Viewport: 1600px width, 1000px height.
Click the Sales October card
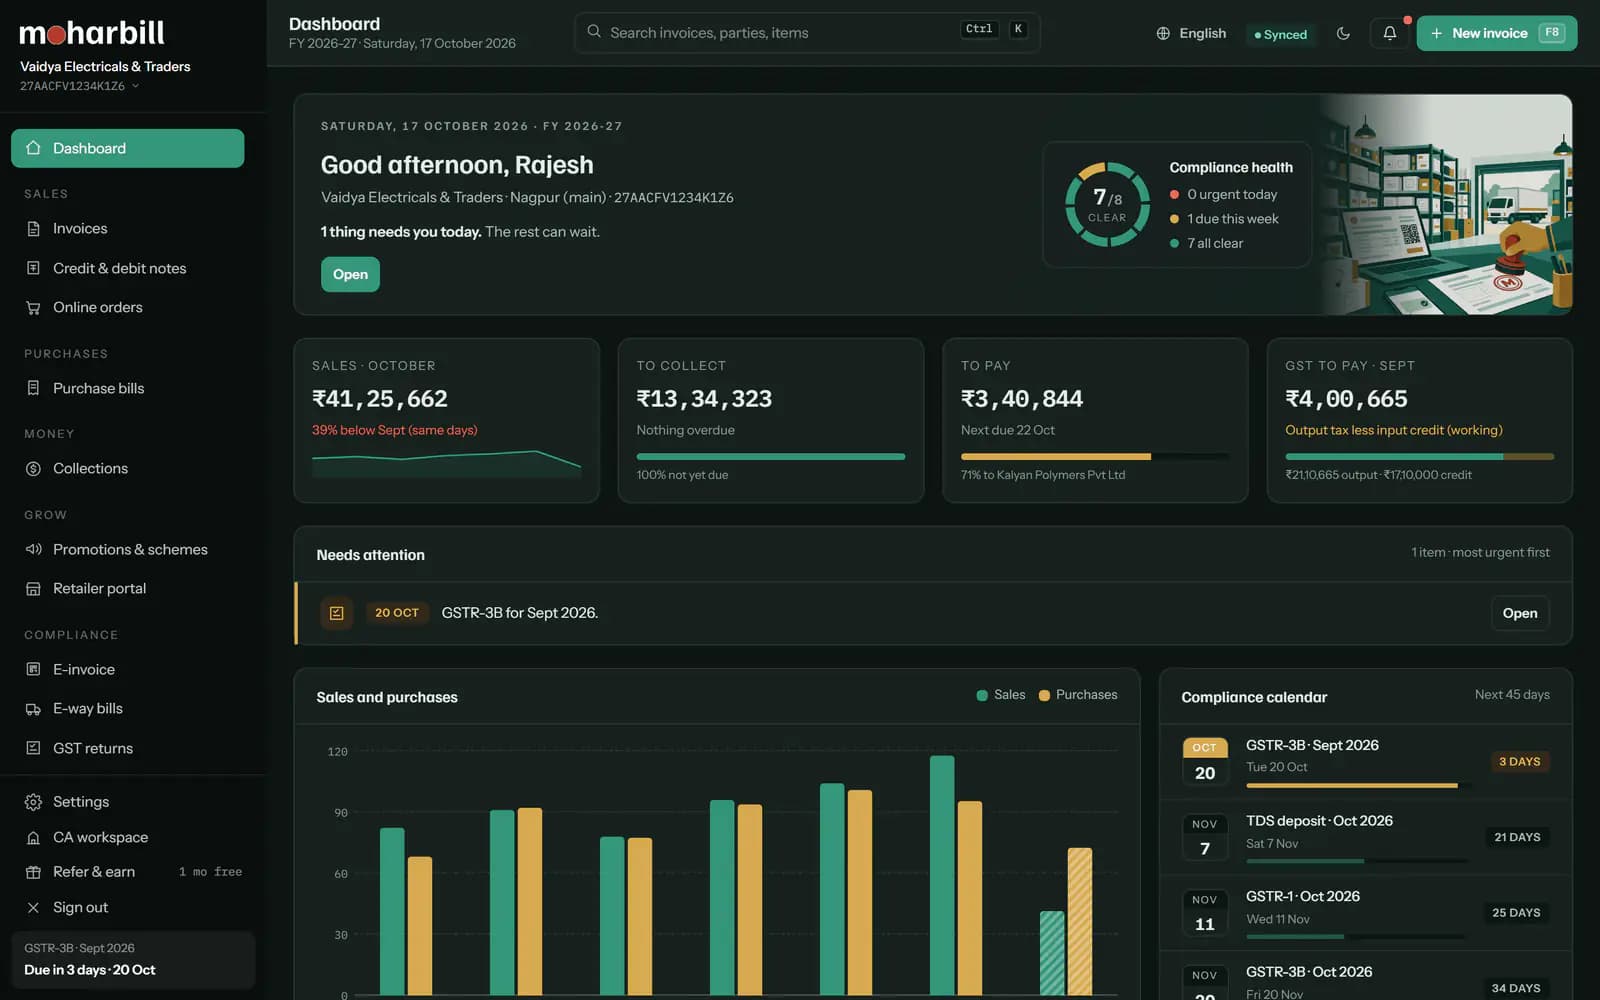coord(446,420)
